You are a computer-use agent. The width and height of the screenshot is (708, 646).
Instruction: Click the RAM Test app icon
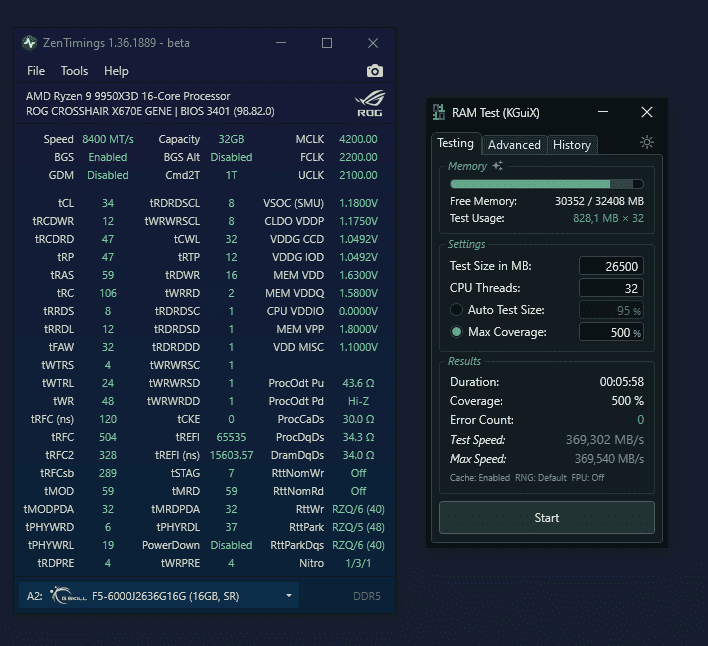(x=438, y=112)
